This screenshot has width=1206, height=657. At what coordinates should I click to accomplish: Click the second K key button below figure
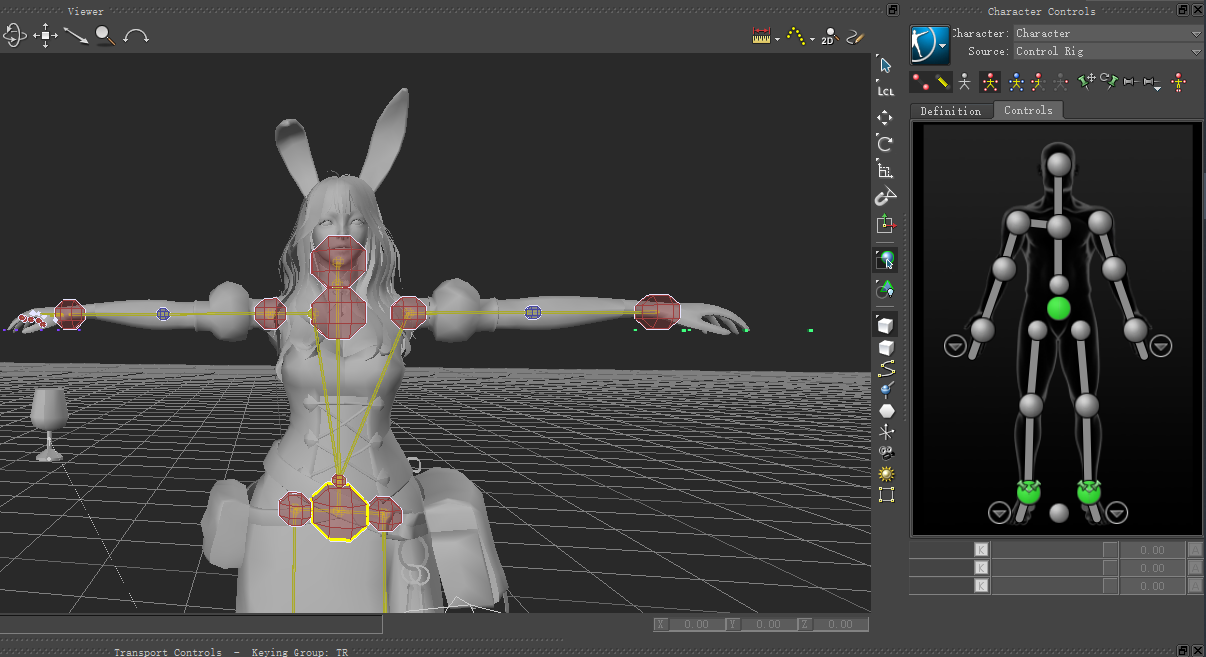click(x=981, y=567)
